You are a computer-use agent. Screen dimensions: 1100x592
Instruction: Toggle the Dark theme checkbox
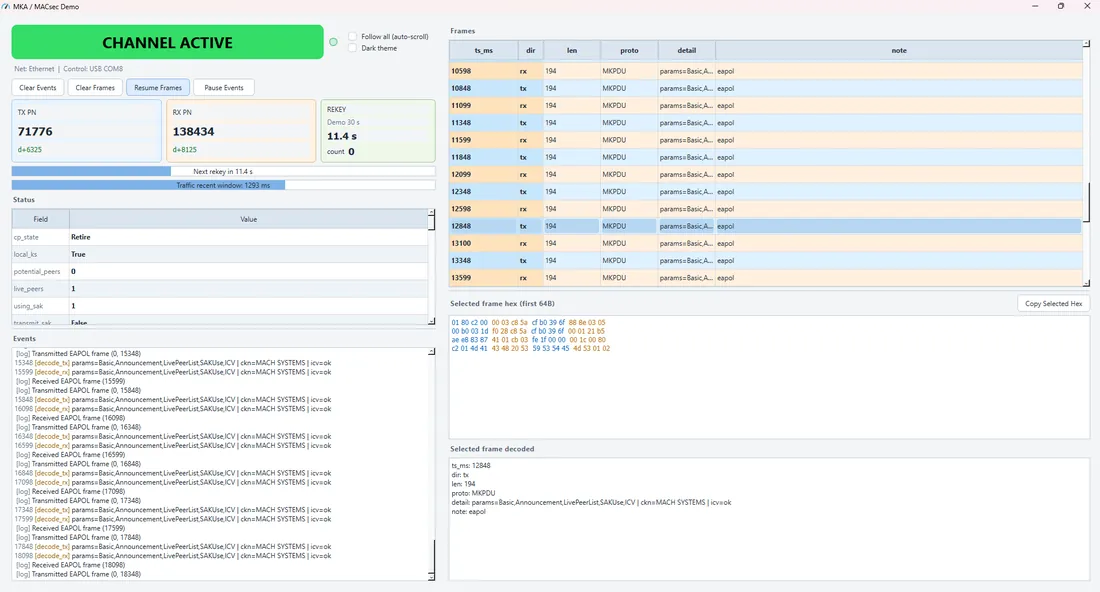tap(353, 48)
